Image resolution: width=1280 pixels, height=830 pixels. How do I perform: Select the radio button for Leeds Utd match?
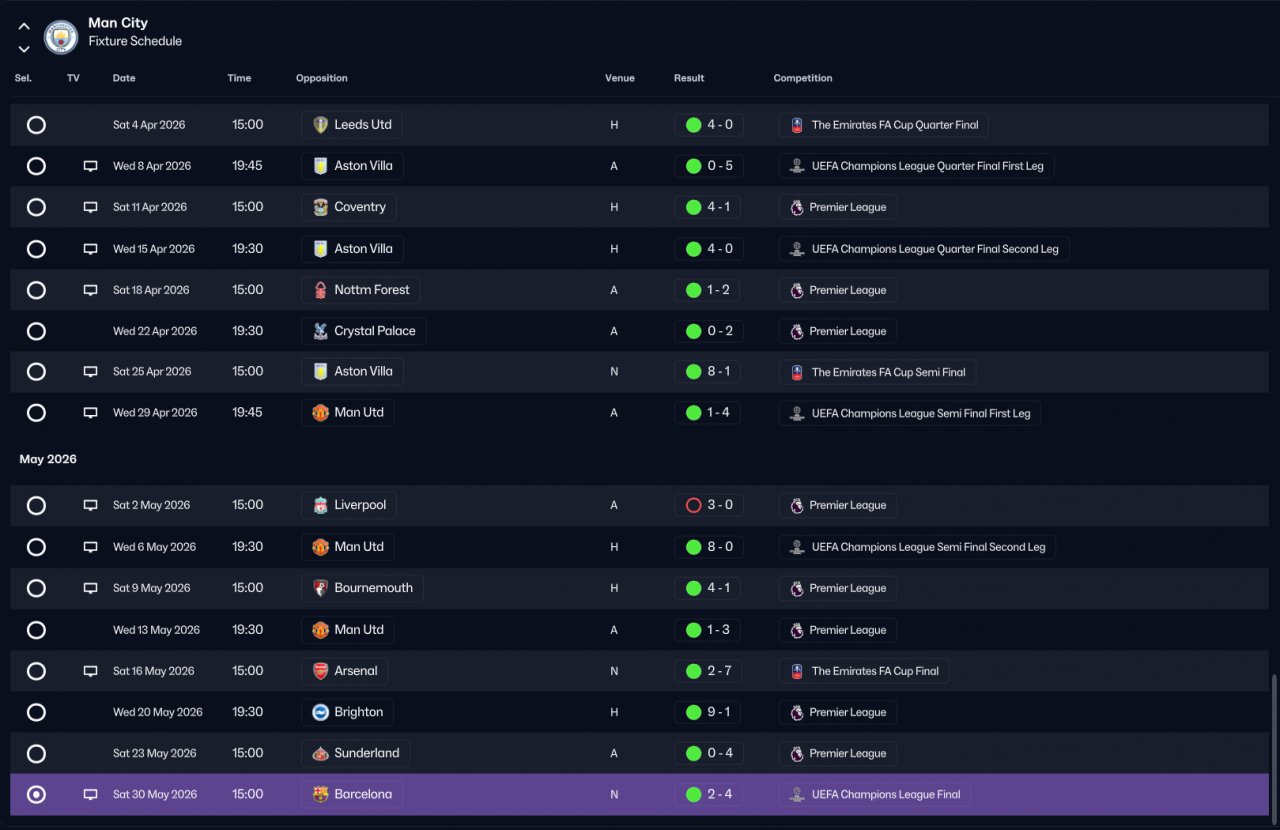pos(36,125)
